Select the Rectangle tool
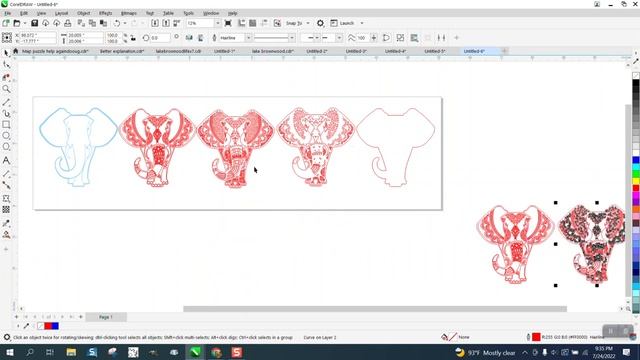 tap(6, 124)
